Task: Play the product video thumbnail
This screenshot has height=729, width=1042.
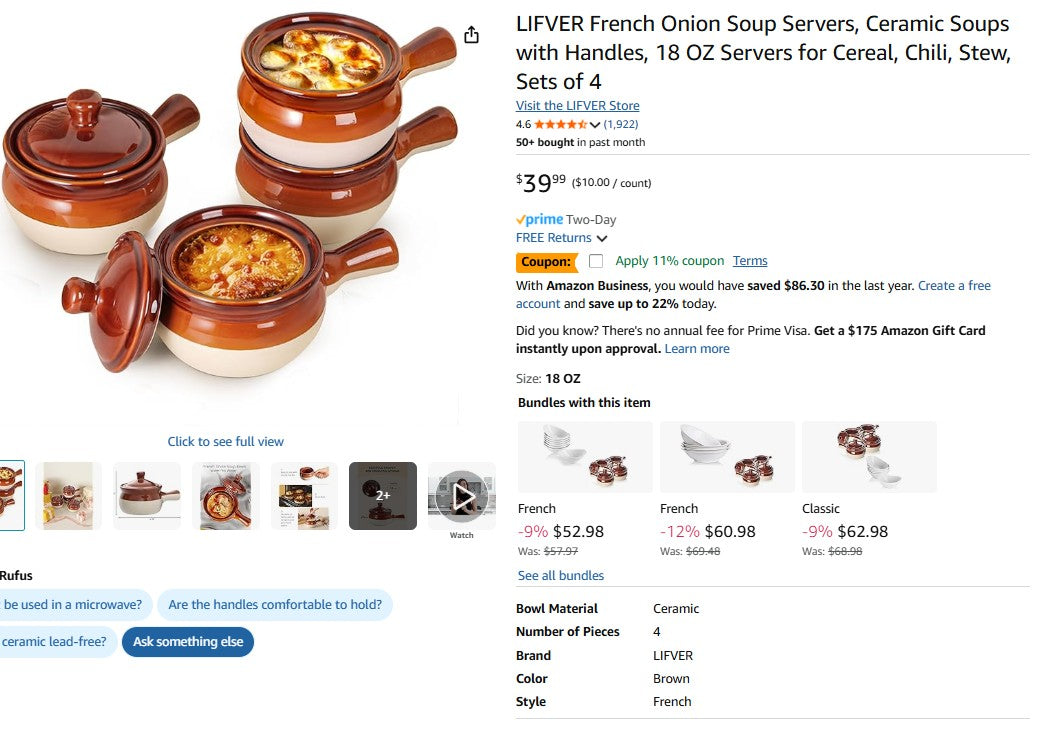Action: pos(461,495)
